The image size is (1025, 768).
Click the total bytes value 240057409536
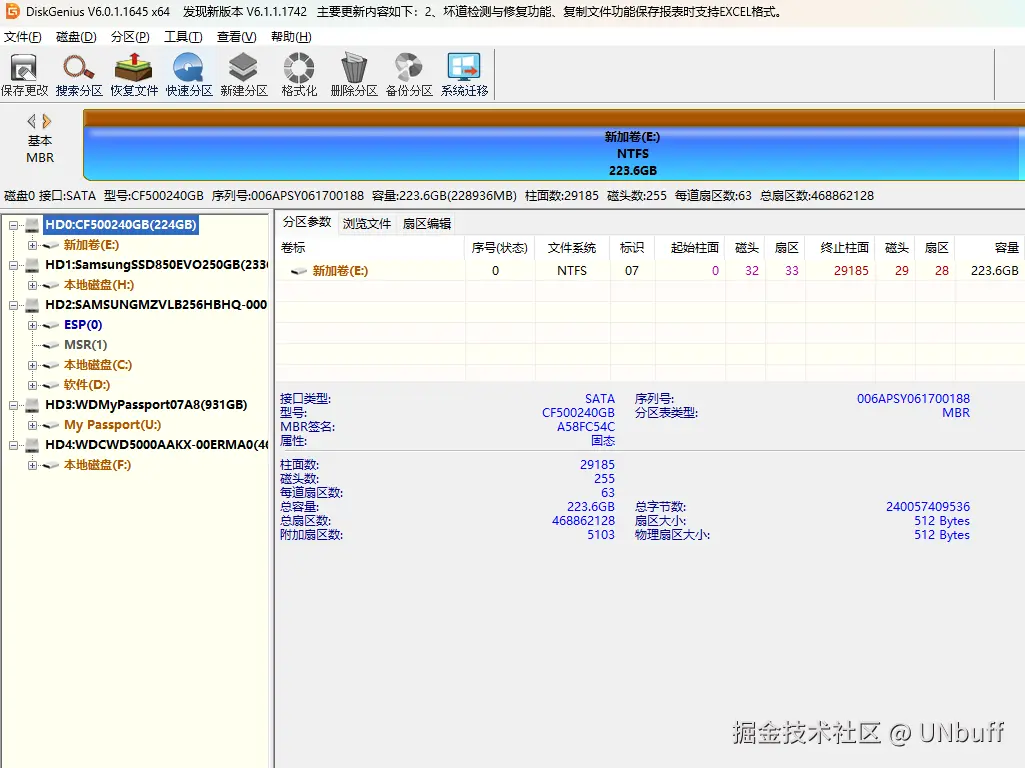928,507
